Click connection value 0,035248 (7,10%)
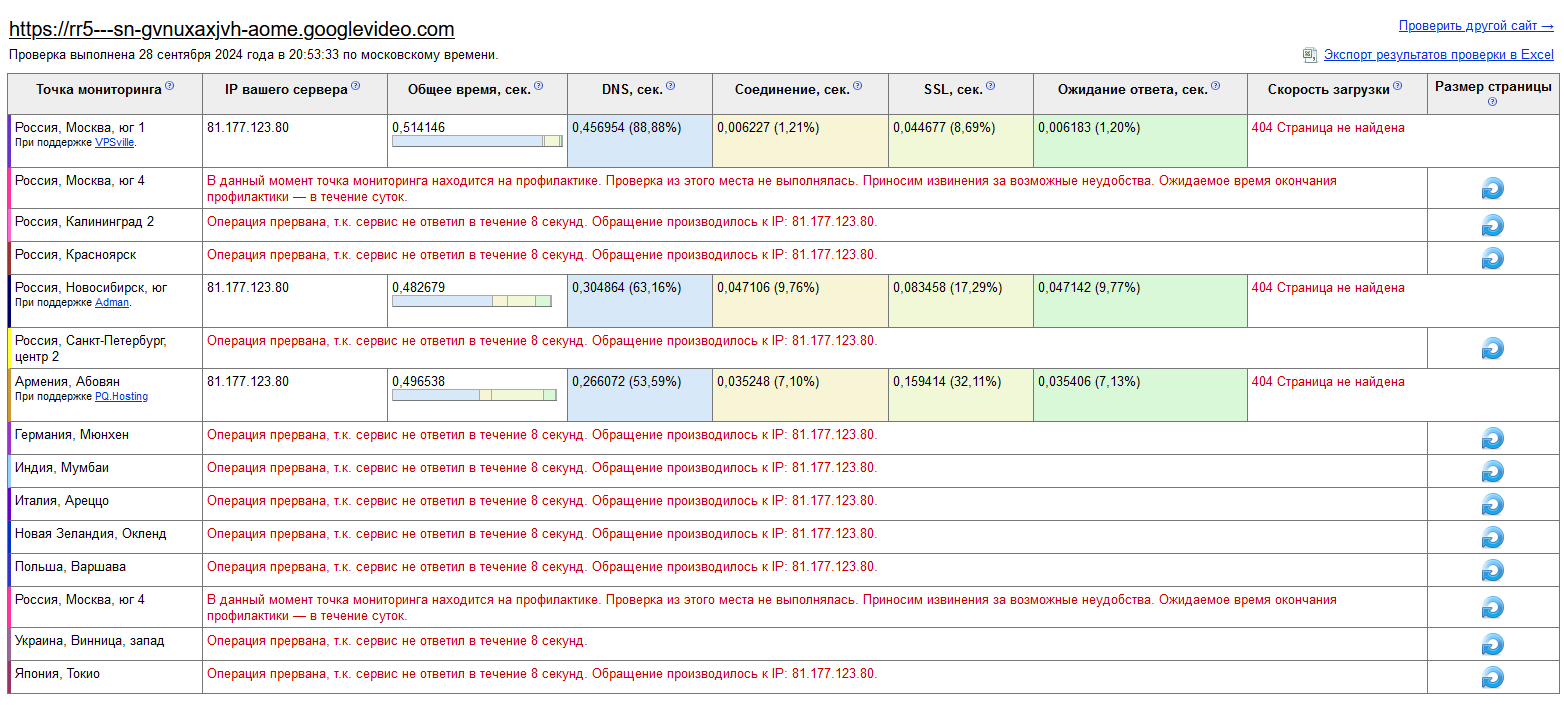 pyautogui.click(x=768, y=382)
